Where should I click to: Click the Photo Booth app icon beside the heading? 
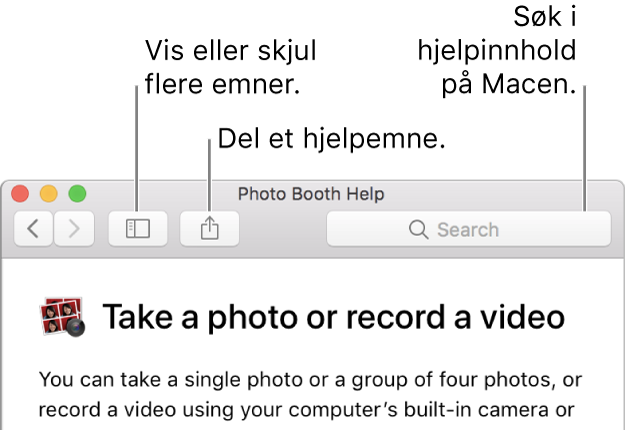point(63,317)
